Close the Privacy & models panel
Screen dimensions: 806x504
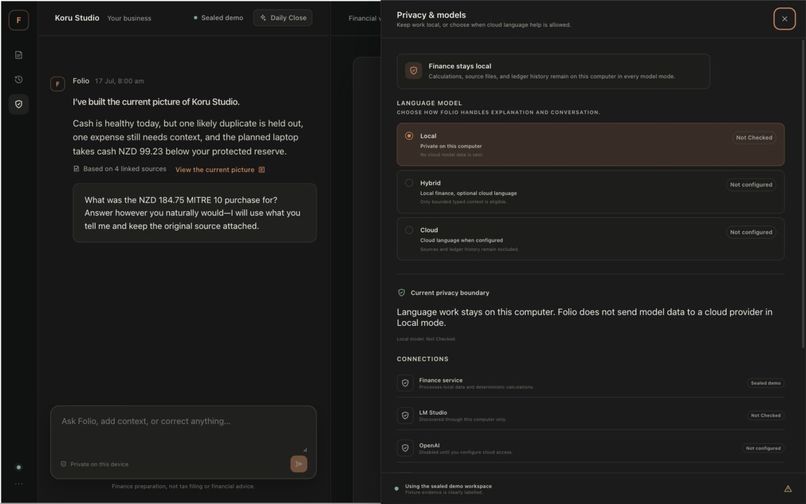tap(784, 19)
